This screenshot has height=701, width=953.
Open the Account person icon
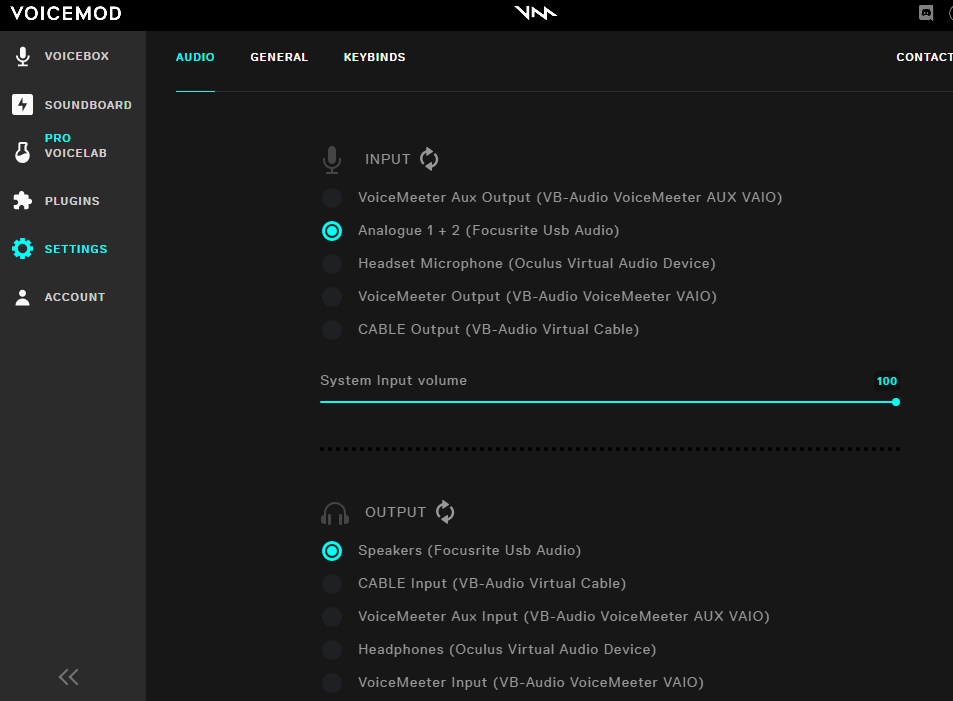(x=22, y=297)
